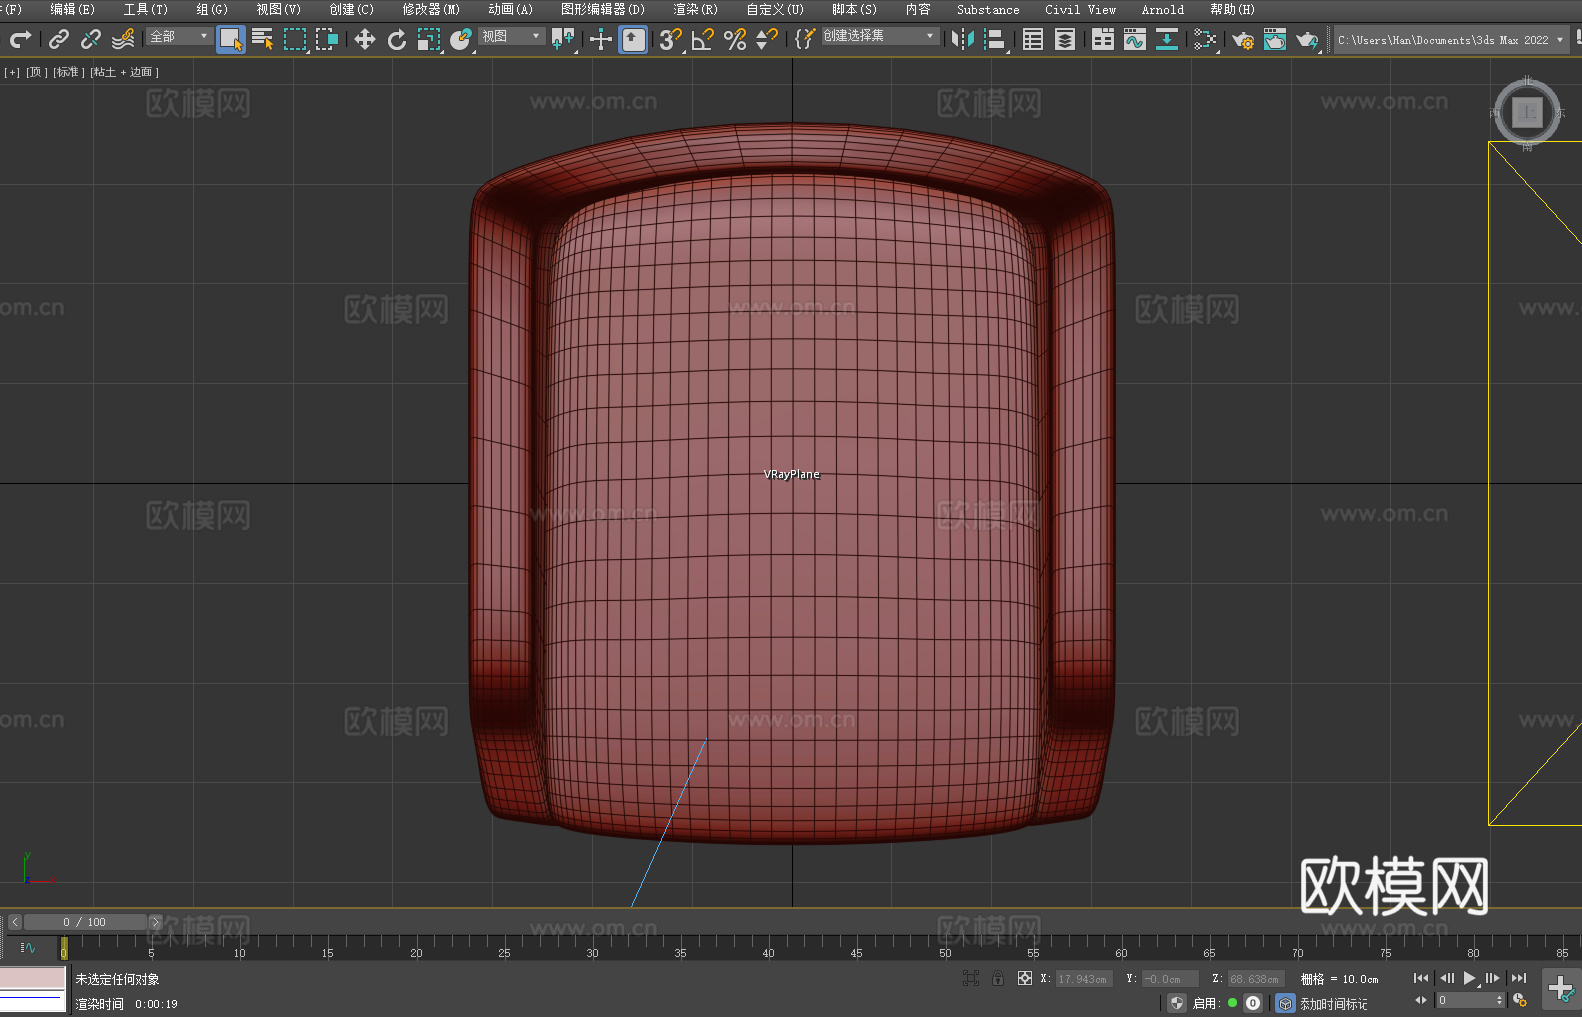Screen dimensions: 1582x1017
Task: Open the Arnold menu
Action: (x=1163, y=9)
